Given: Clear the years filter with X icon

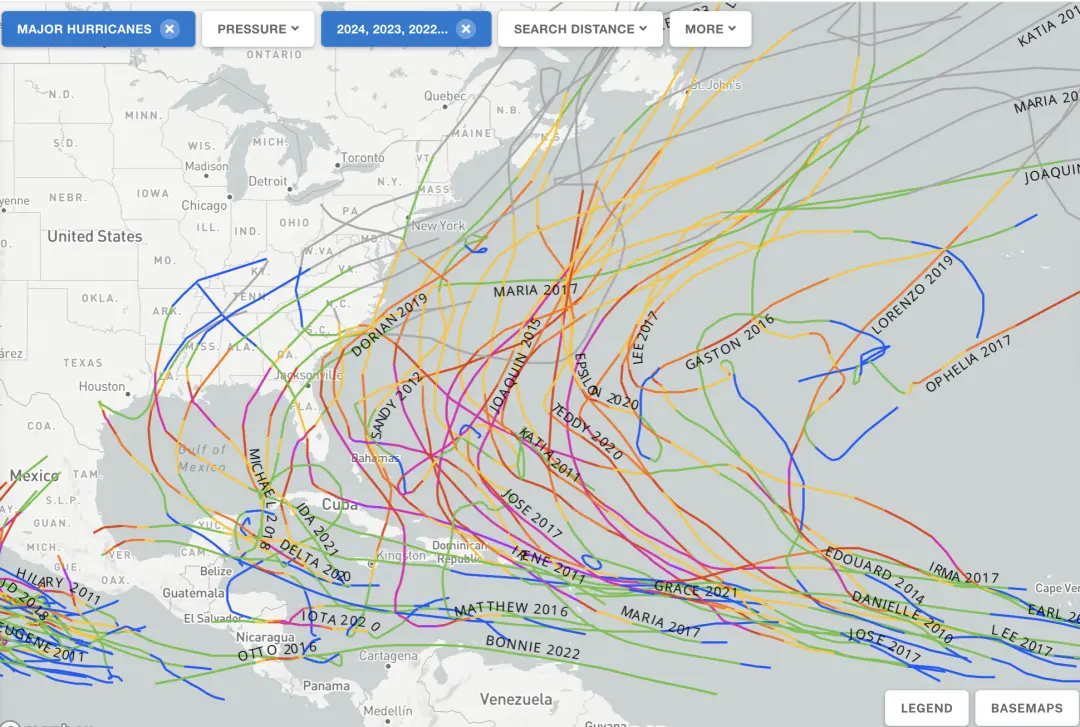Looking at the screenshot, I should click(x=466, y=29).
